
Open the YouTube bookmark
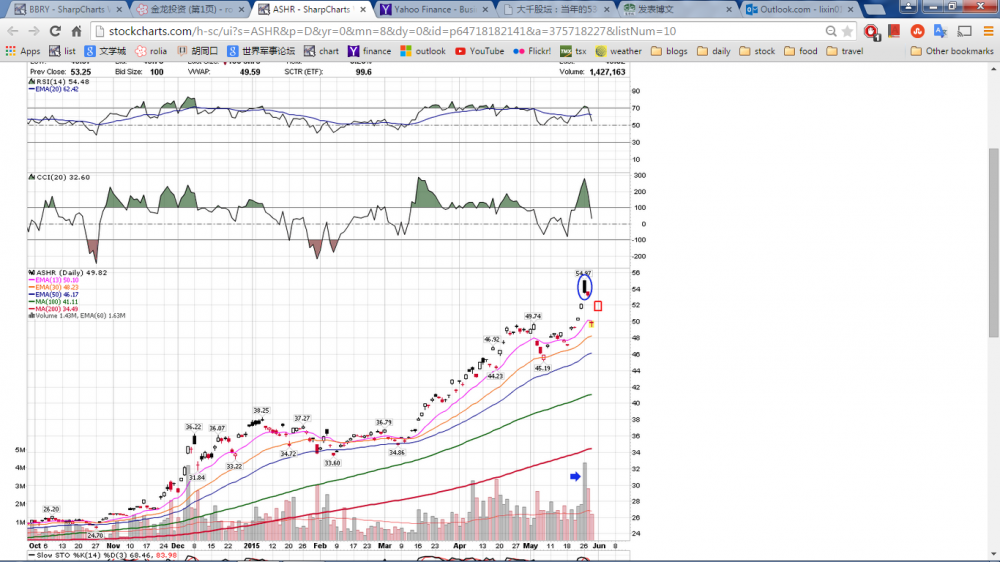pos(479,51)
